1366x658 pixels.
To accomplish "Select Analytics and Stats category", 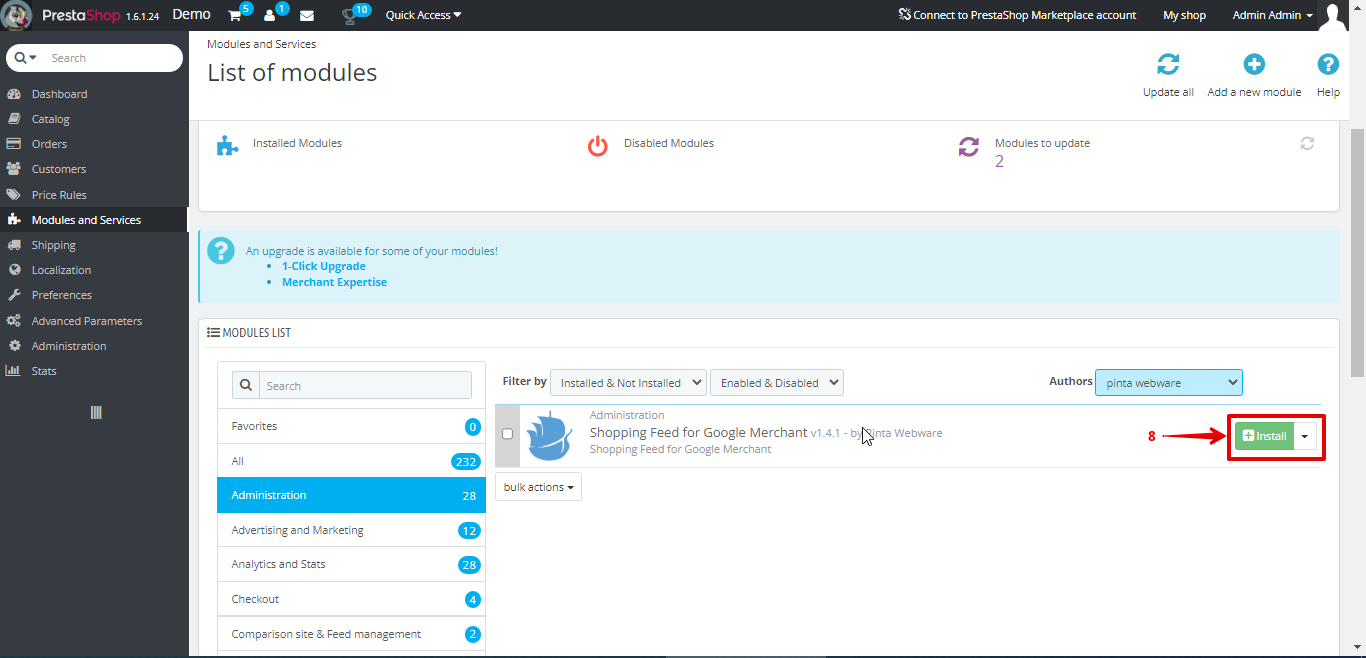I will click(351, 564).
